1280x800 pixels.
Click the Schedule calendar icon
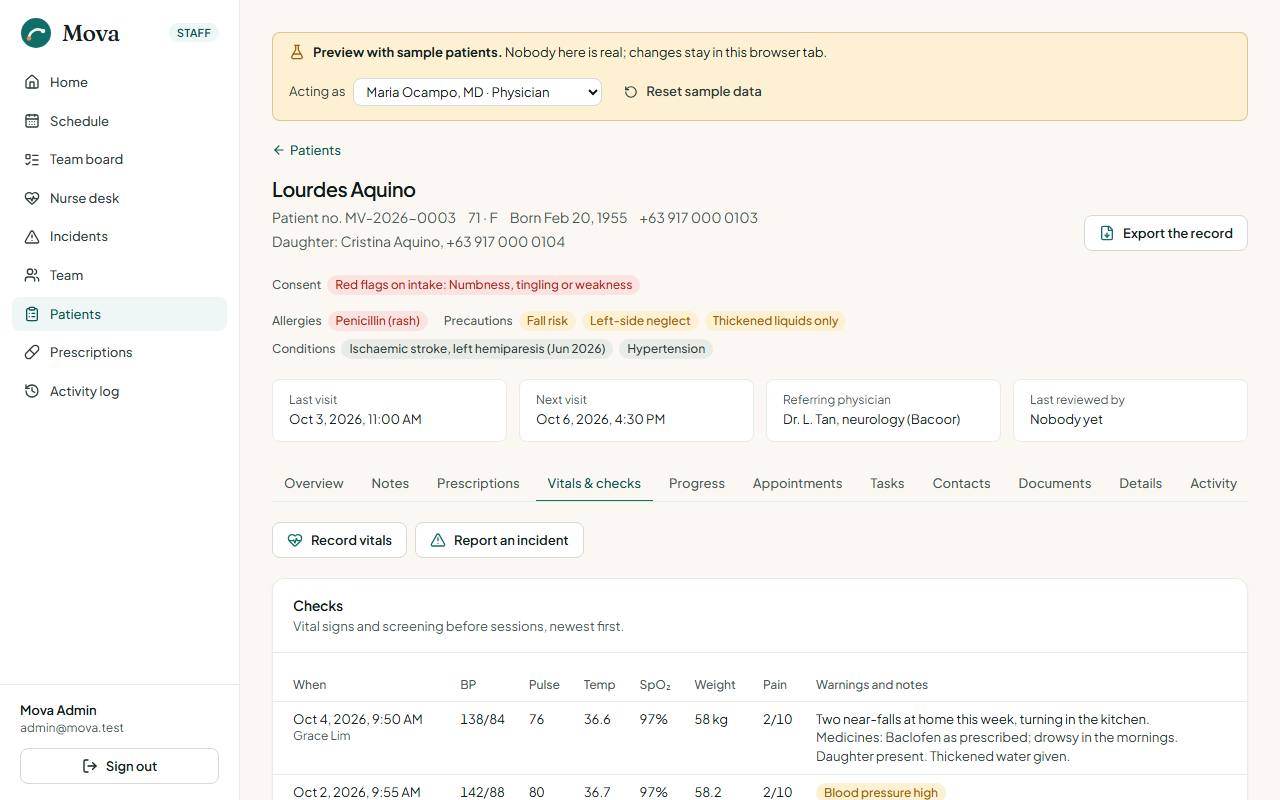(x=32, y=121)
